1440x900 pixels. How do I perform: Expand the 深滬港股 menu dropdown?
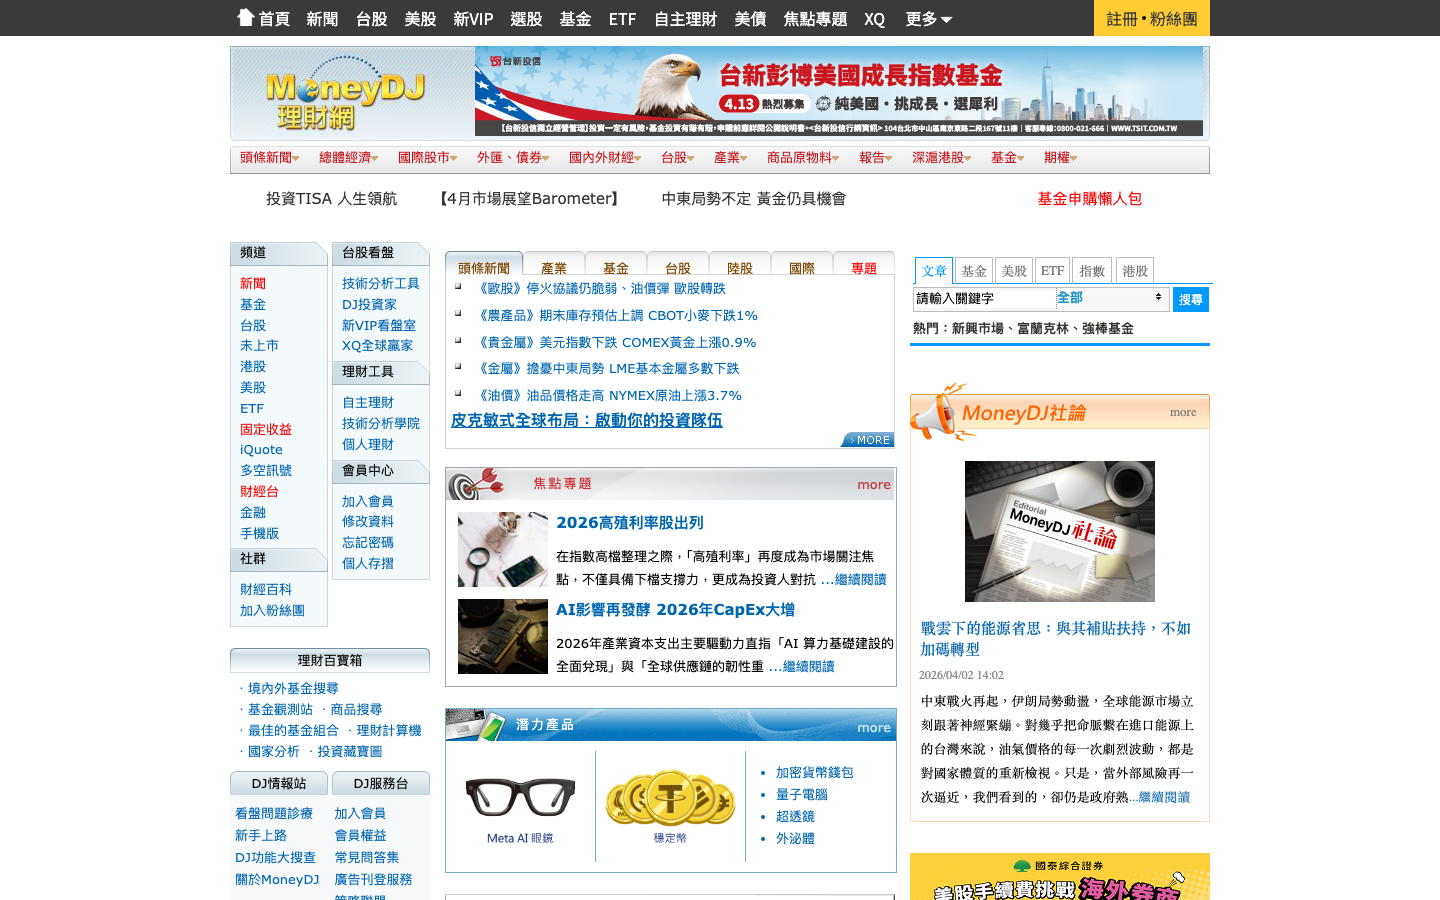tap(942, 158)
